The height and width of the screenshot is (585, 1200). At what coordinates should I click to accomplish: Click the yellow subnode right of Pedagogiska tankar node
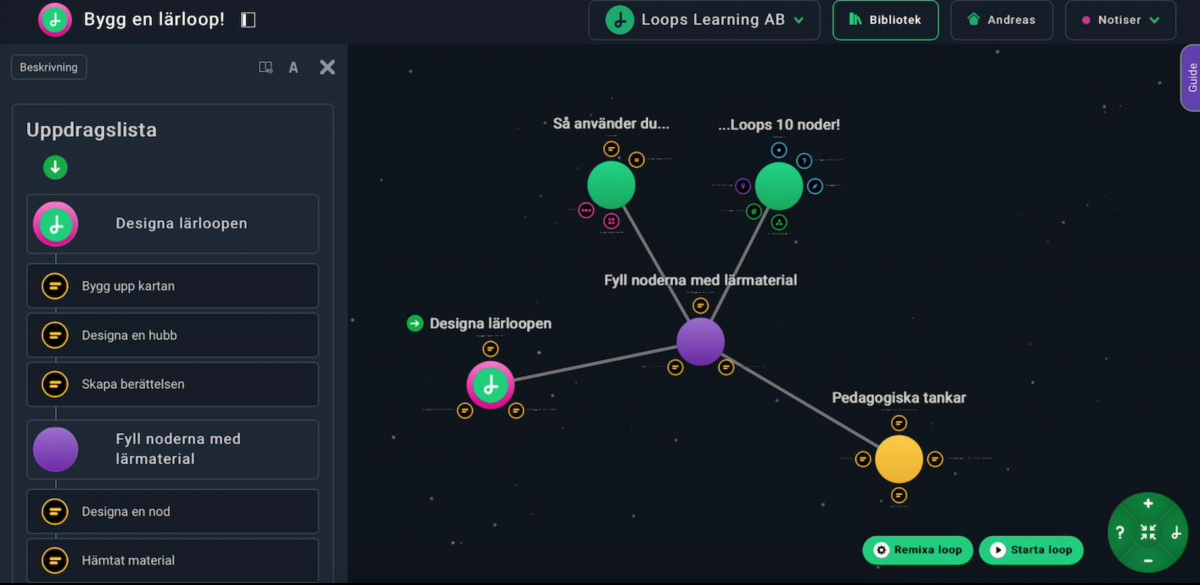coord(935,460)
